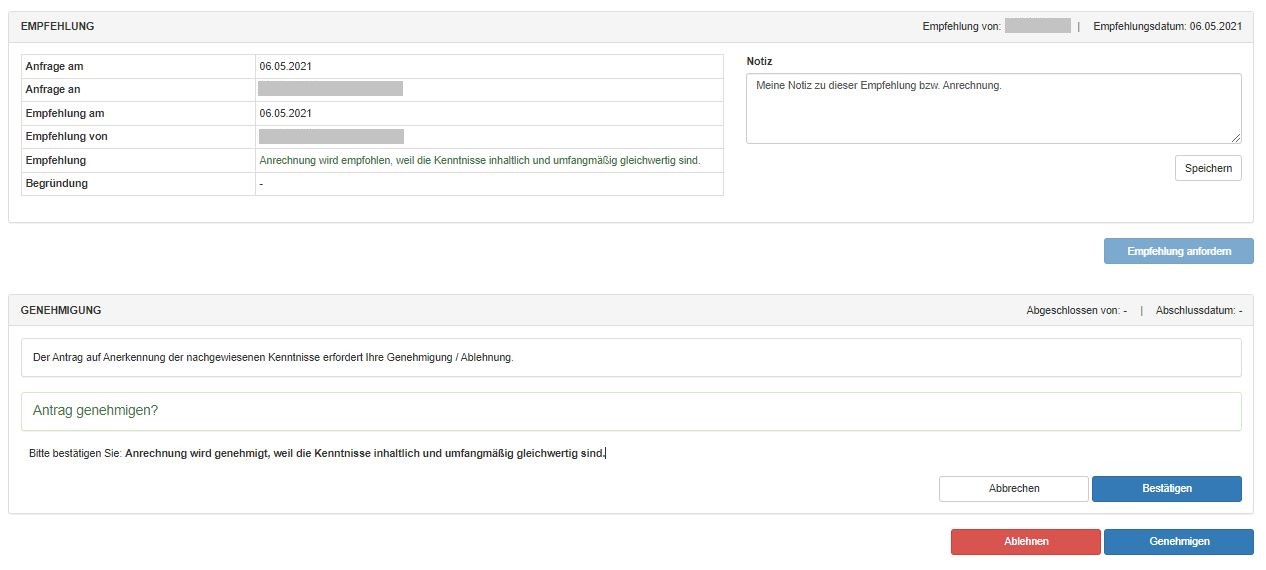Click the GENEHMIGUNG panel header
The image size is (1266, 570).
[61, 310]
